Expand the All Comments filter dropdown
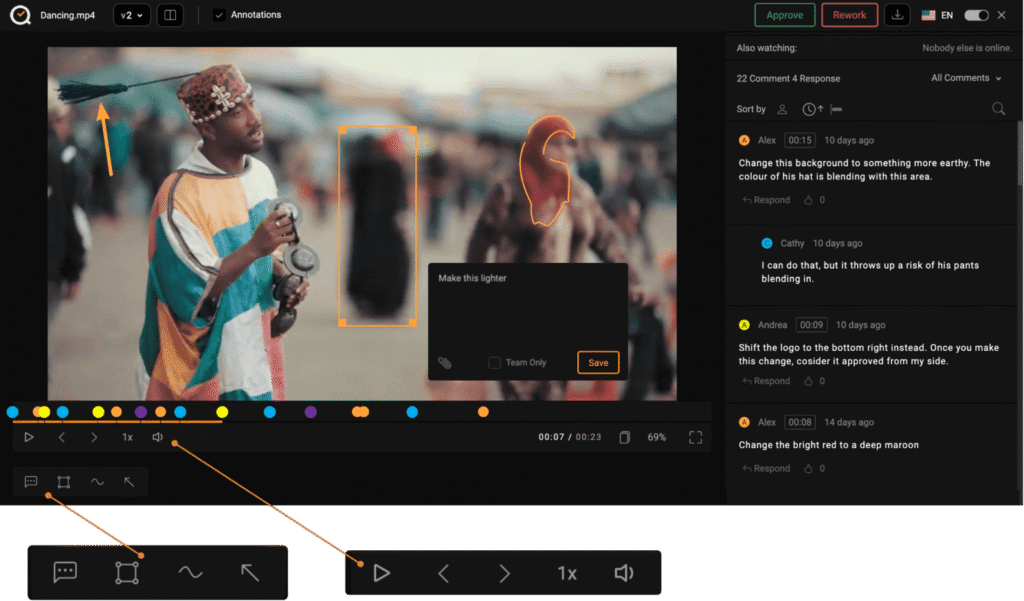This screenshot has height=601, width=1024. click(966, 78)
